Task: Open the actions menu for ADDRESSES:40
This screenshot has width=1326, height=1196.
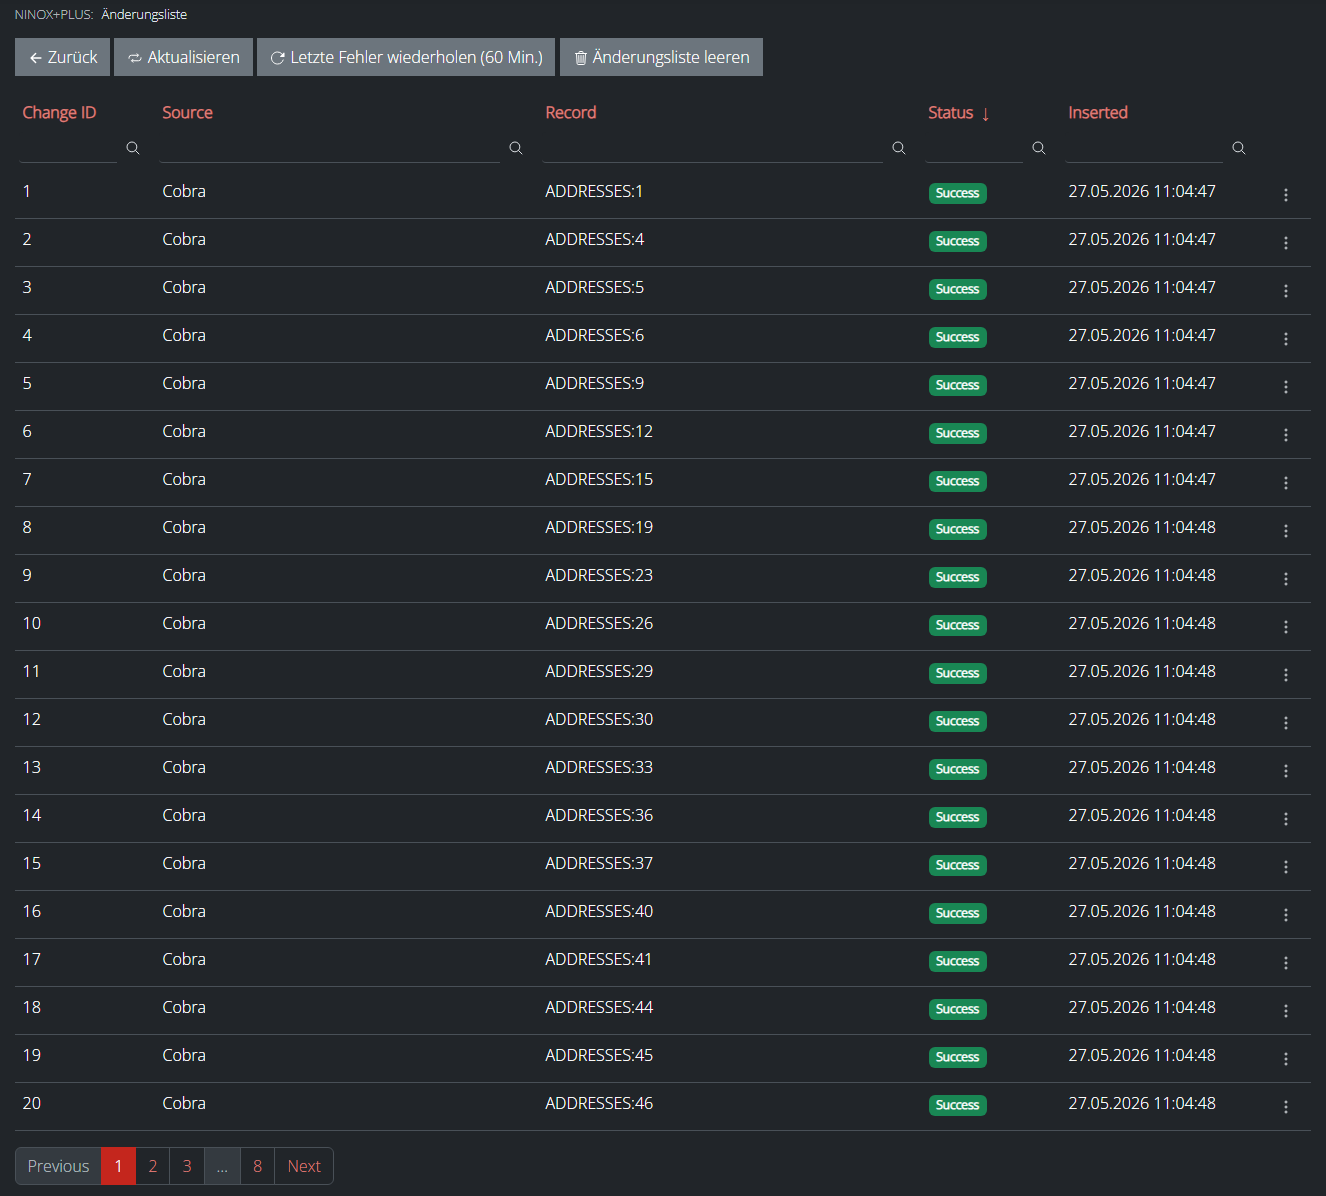Action: point(1286,915)
